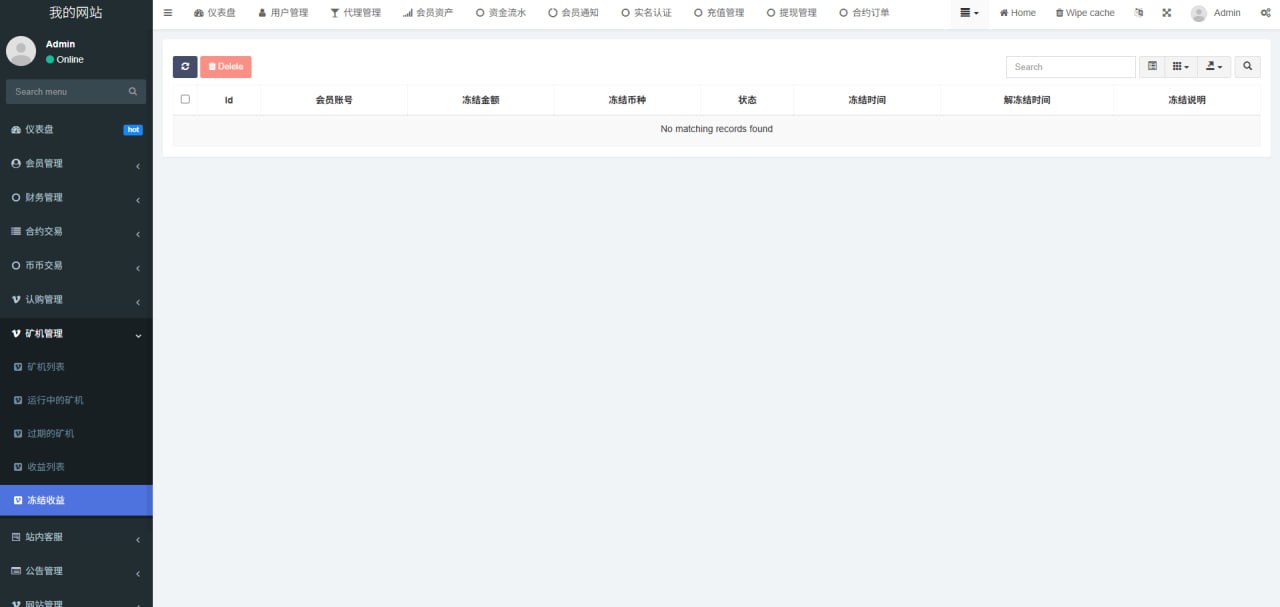Open the columns visibility dropdown

[x=1180, y=67]
